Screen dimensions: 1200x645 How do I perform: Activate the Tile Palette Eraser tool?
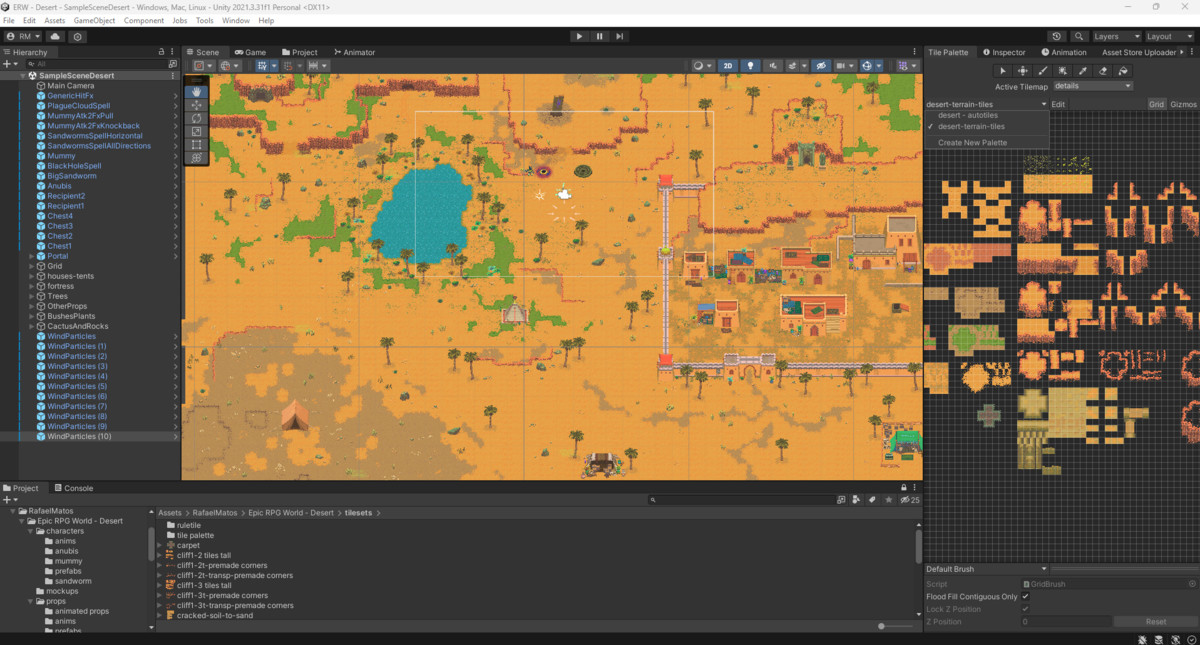[x=1103, y=70]
